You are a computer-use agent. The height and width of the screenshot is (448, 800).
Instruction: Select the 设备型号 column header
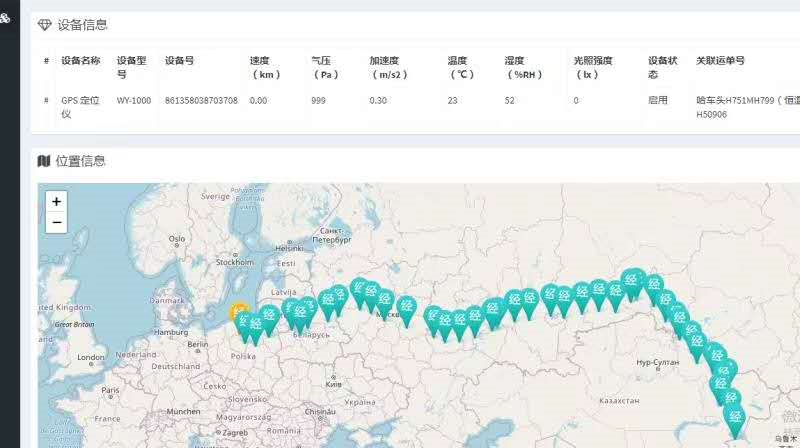coord(132,67)
